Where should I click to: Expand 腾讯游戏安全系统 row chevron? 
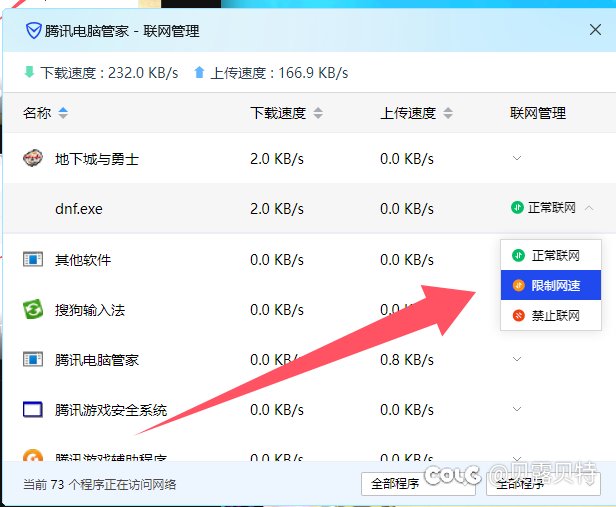[517, 409]
